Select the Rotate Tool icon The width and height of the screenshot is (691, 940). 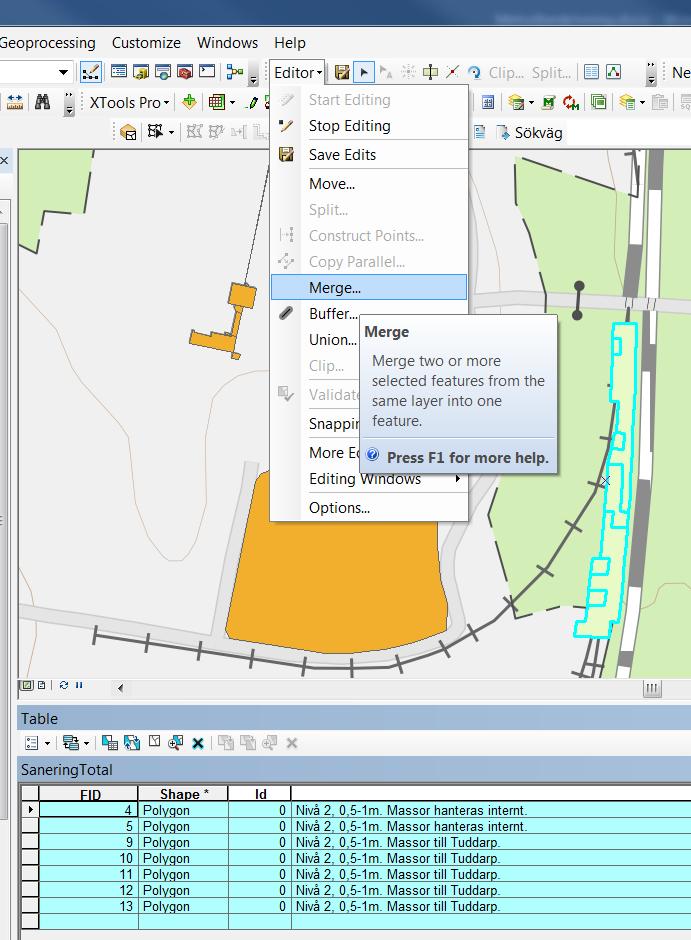(474, 73)
